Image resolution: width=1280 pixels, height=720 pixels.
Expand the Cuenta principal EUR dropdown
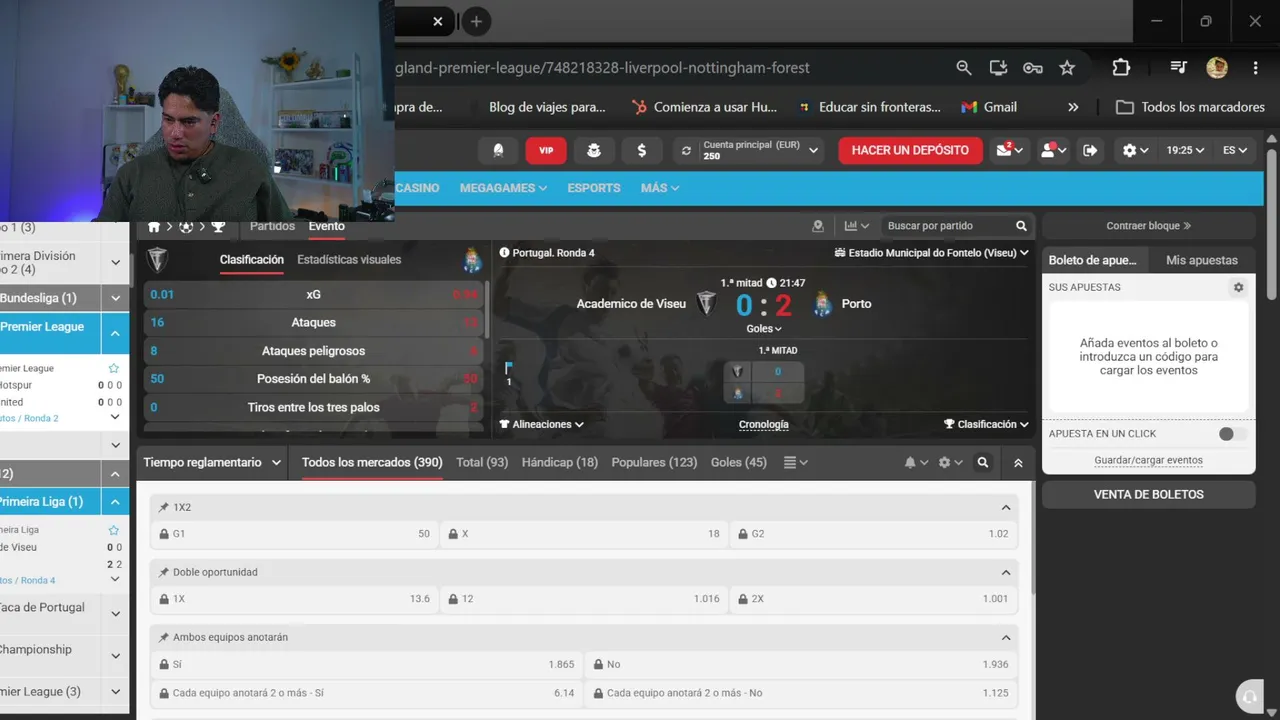point(814,151)
